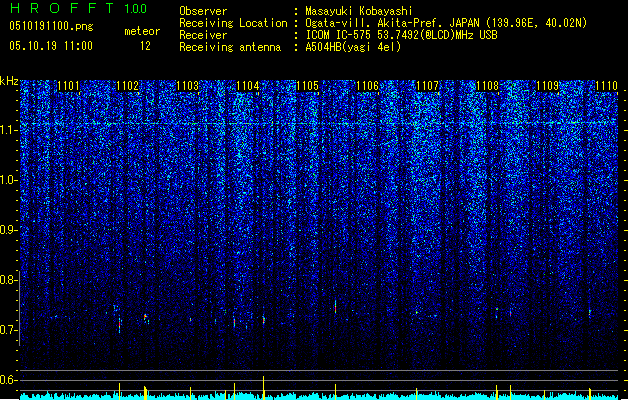
Task: Click the 0.7 frequency axis label
Action: tap(8, 330)
